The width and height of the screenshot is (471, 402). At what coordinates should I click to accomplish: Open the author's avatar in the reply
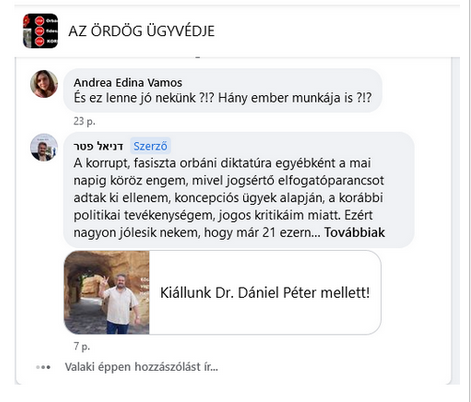coord(44,147)
